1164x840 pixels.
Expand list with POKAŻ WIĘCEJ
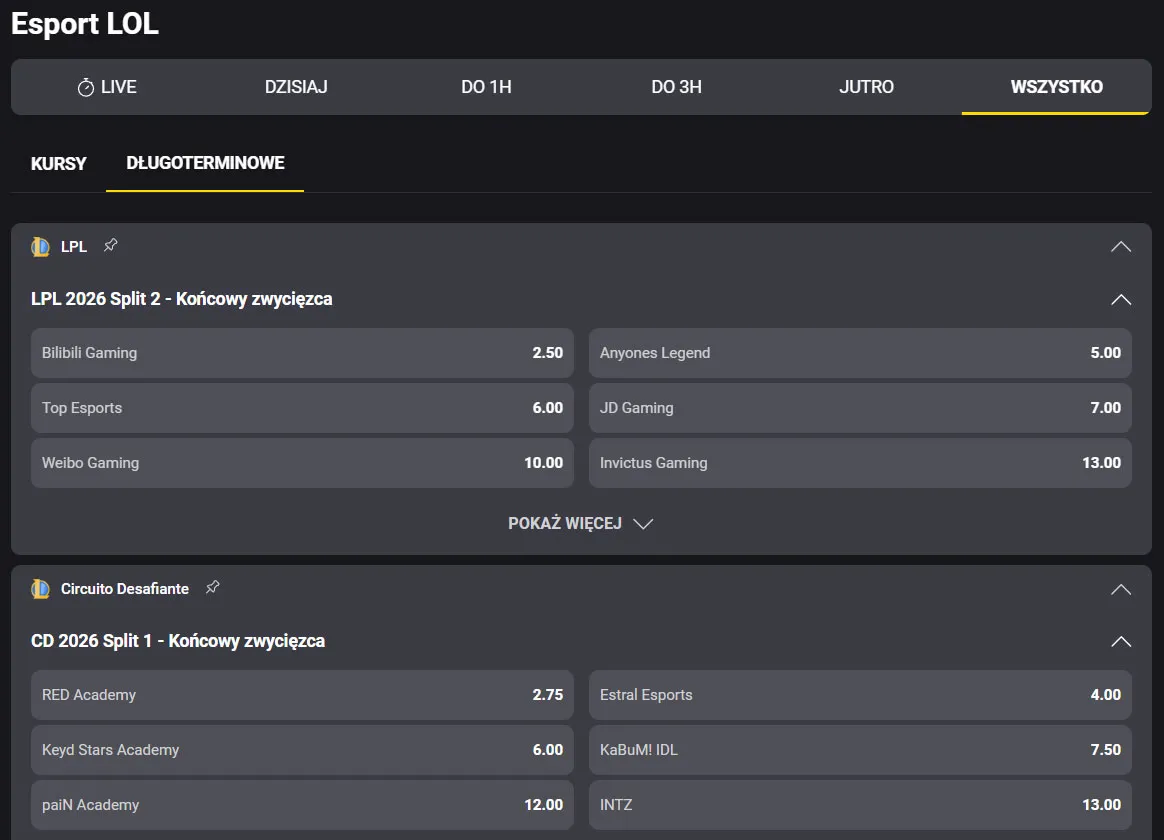click(580, 524)
